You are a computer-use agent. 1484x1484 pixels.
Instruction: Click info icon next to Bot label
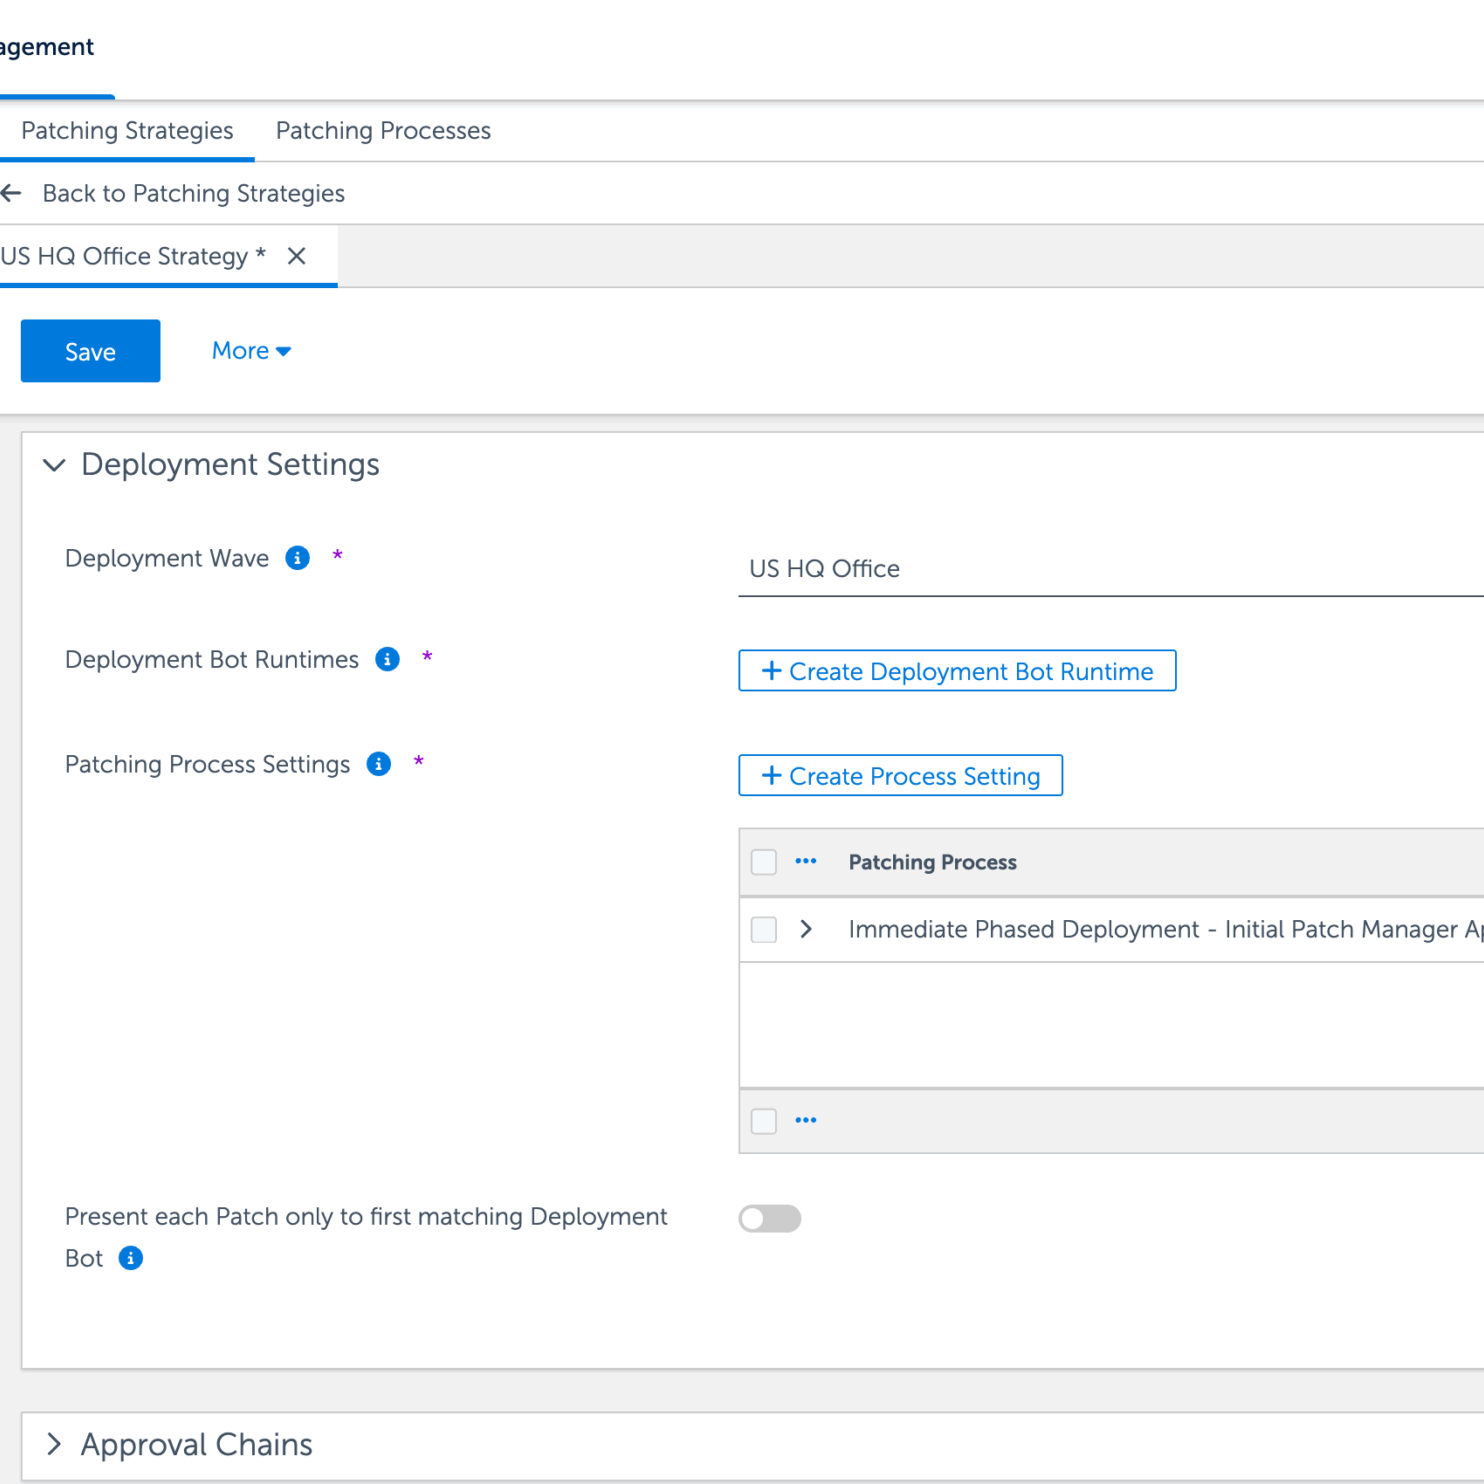point(131,1258)
